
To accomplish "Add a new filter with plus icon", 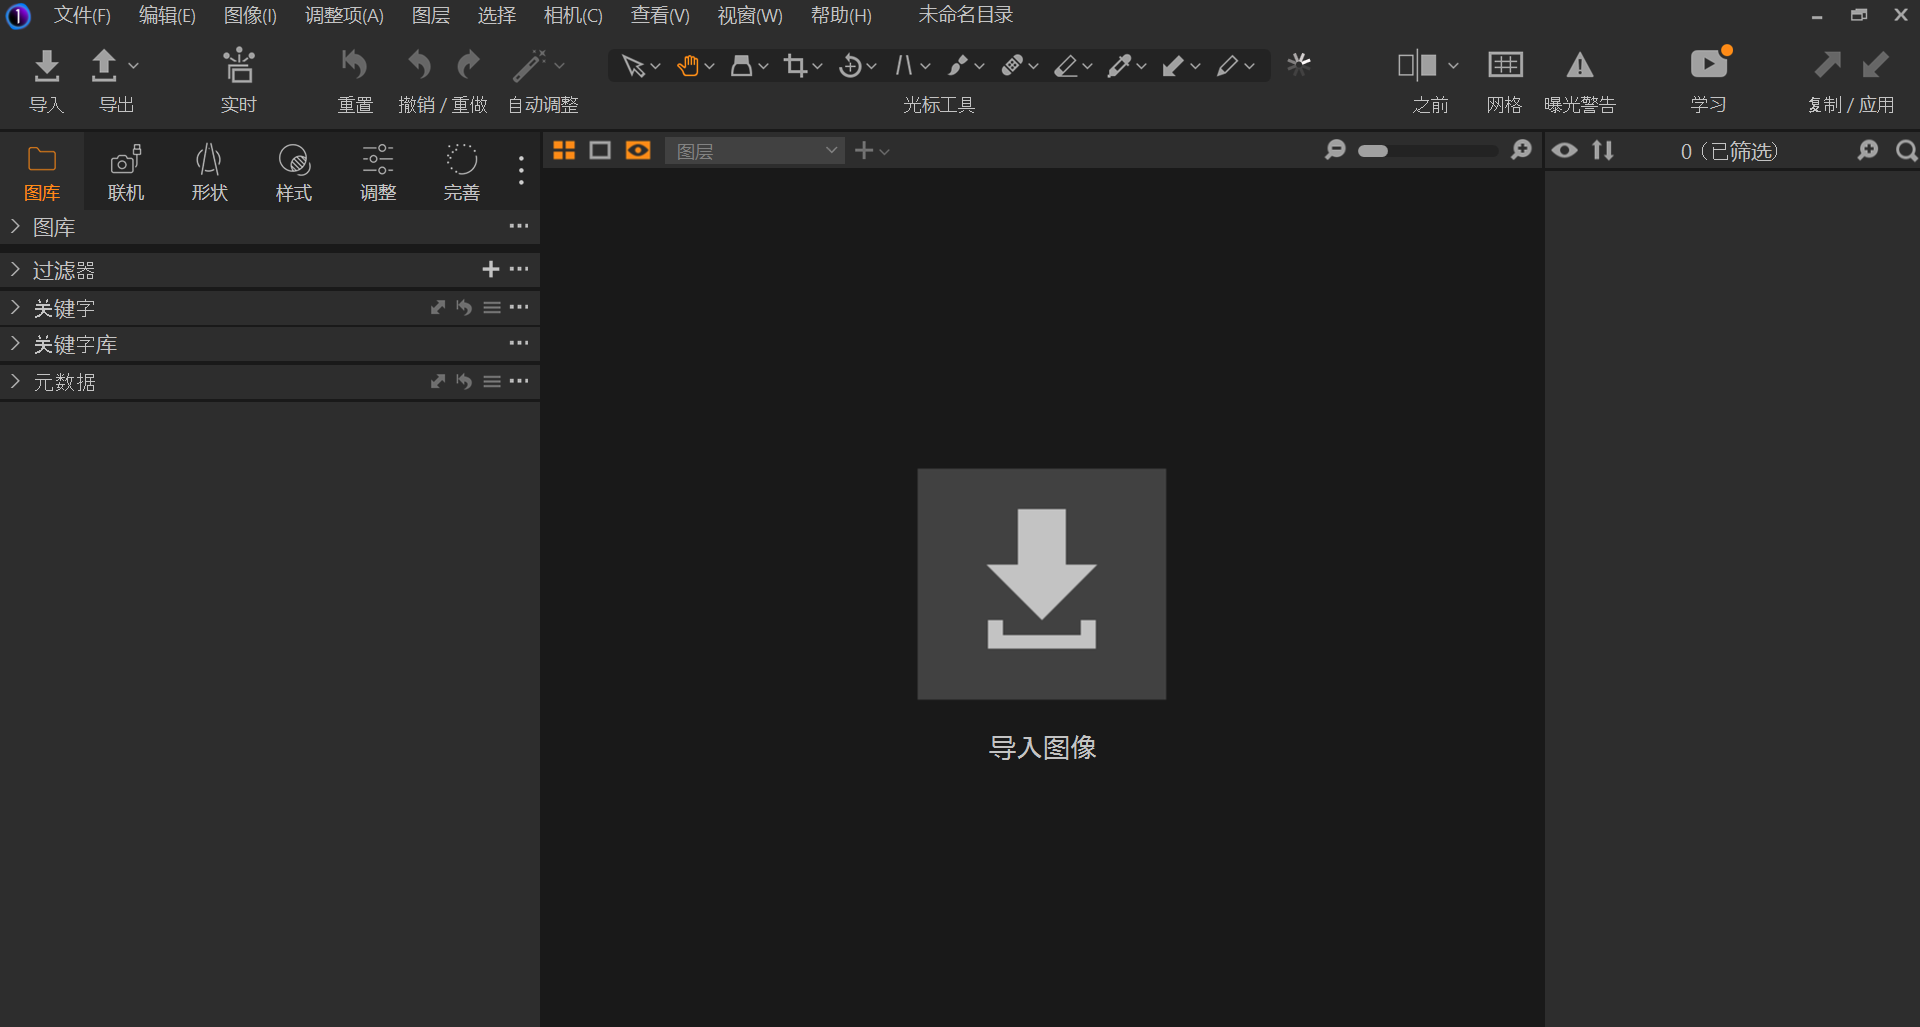I will click(490, 269).
